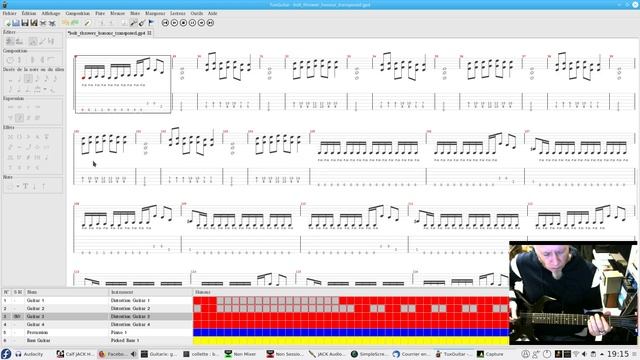640x360 pixels.
Task: Show the fretboard with guitar icon
Action: point(142,23)
